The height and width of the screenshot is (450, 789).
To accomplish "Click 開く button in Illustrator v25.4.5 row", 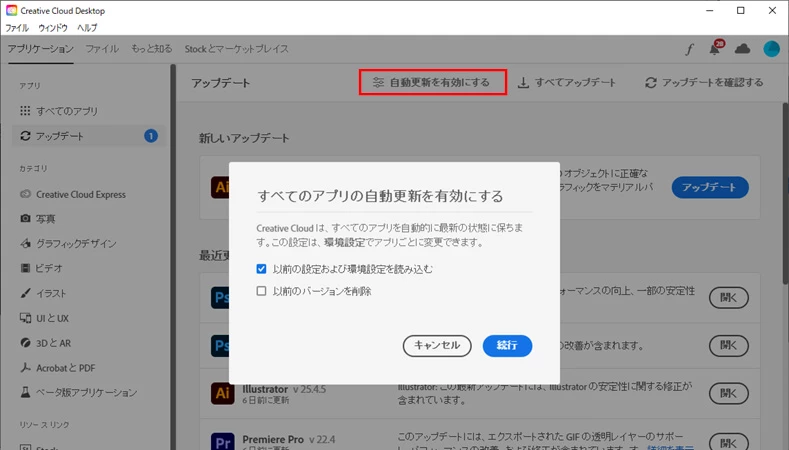I will pyautogui.click(x=729, y=393).
